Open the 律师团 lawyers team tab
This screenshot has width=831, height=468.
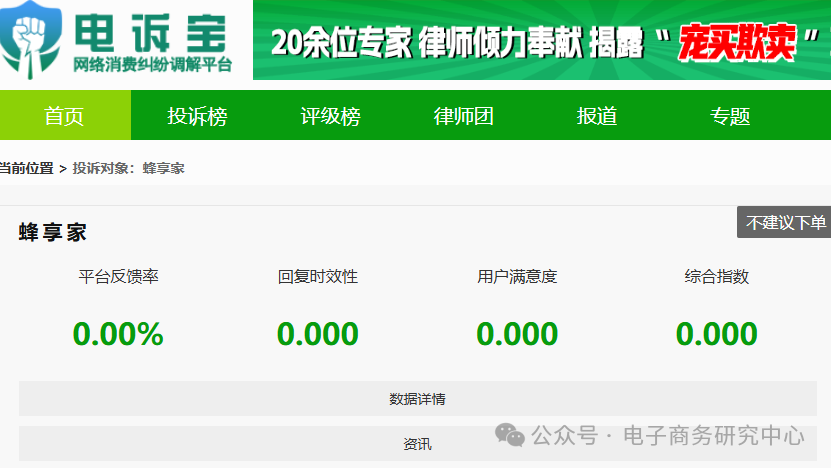(x=463, y=115)
